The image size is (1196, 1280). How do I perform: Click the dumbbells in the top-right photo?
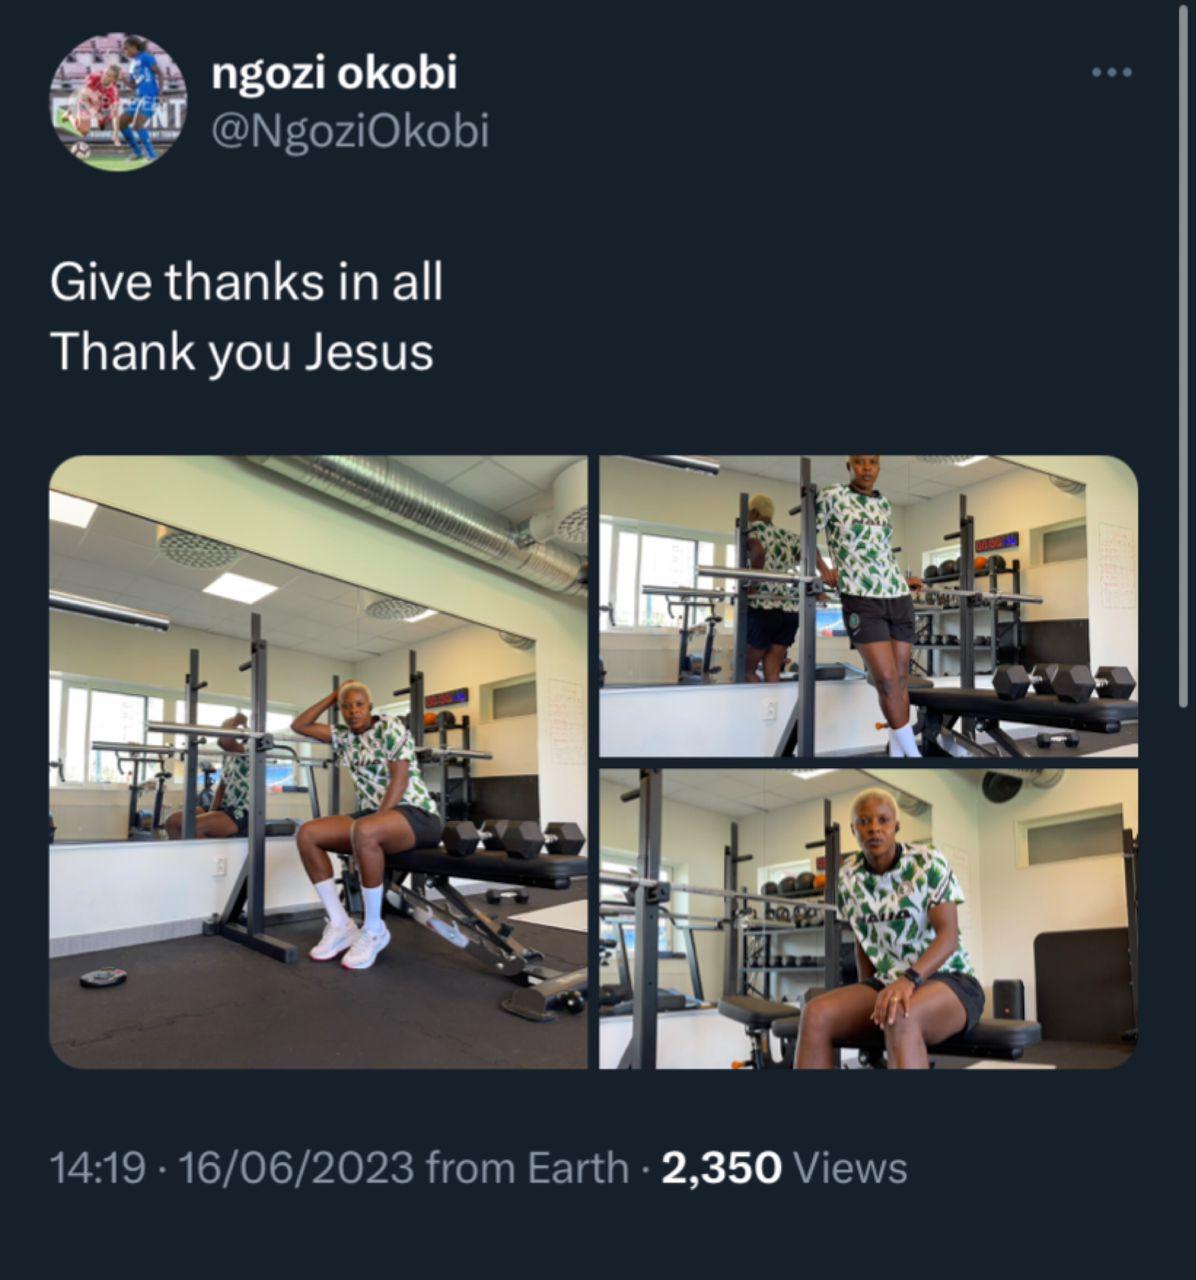pyautogui.click(x=1064, y=682)
